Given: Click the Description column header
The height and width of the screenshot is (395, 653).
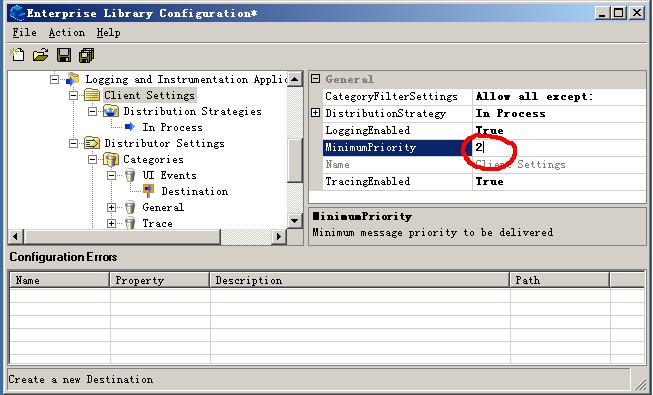Looking at the screenshot, I should pos(360,280).
